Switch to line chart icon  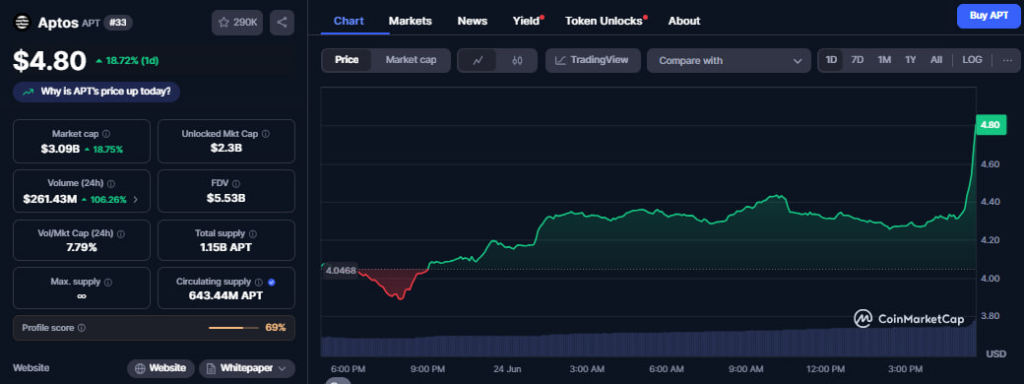coord(478,60)
